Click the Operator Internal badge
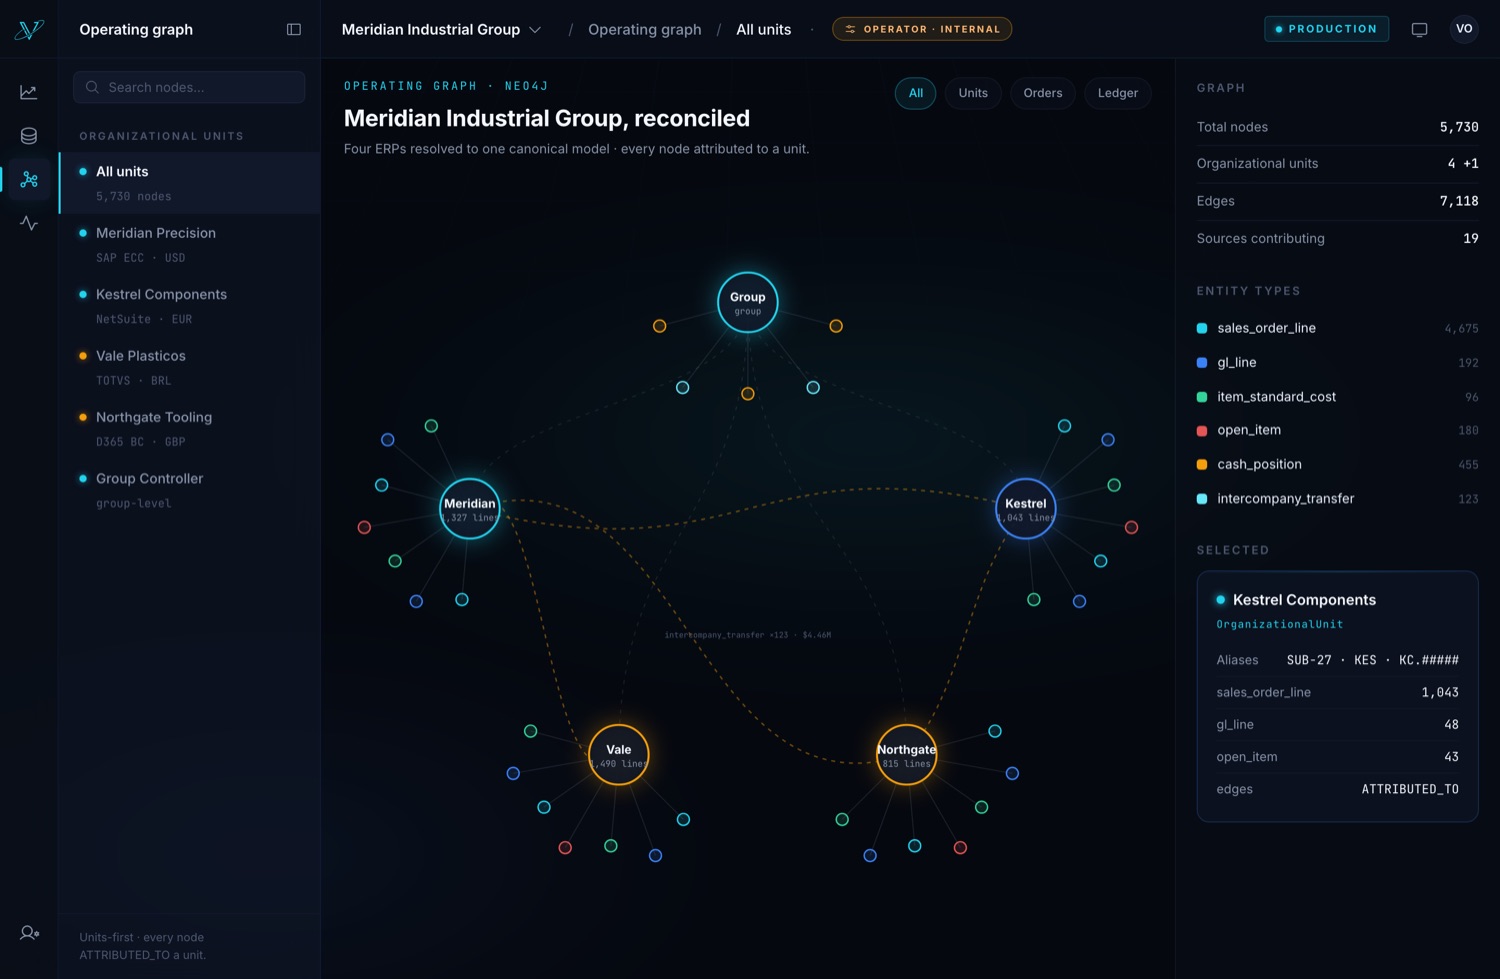This screenshot has width=1500, height=979. click(922, 29)
